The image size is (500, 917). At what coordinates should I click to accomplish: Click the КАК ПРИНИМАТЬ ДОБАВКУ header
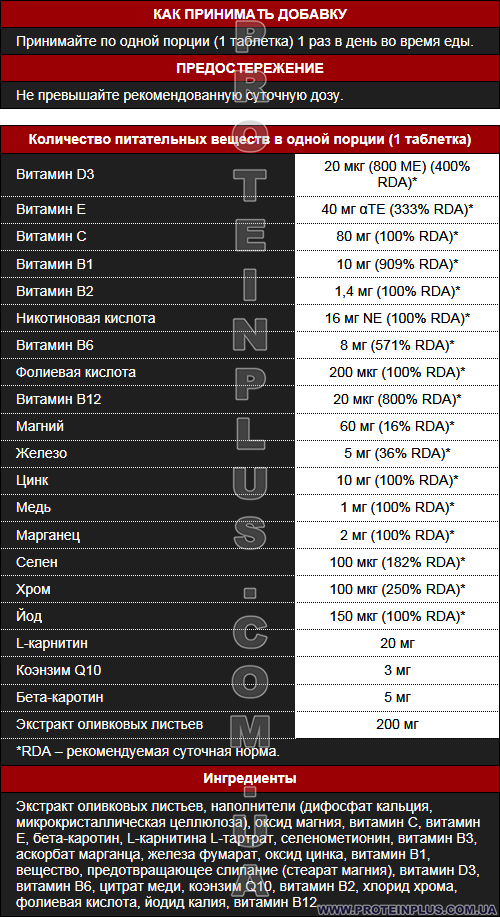point(250,14)
